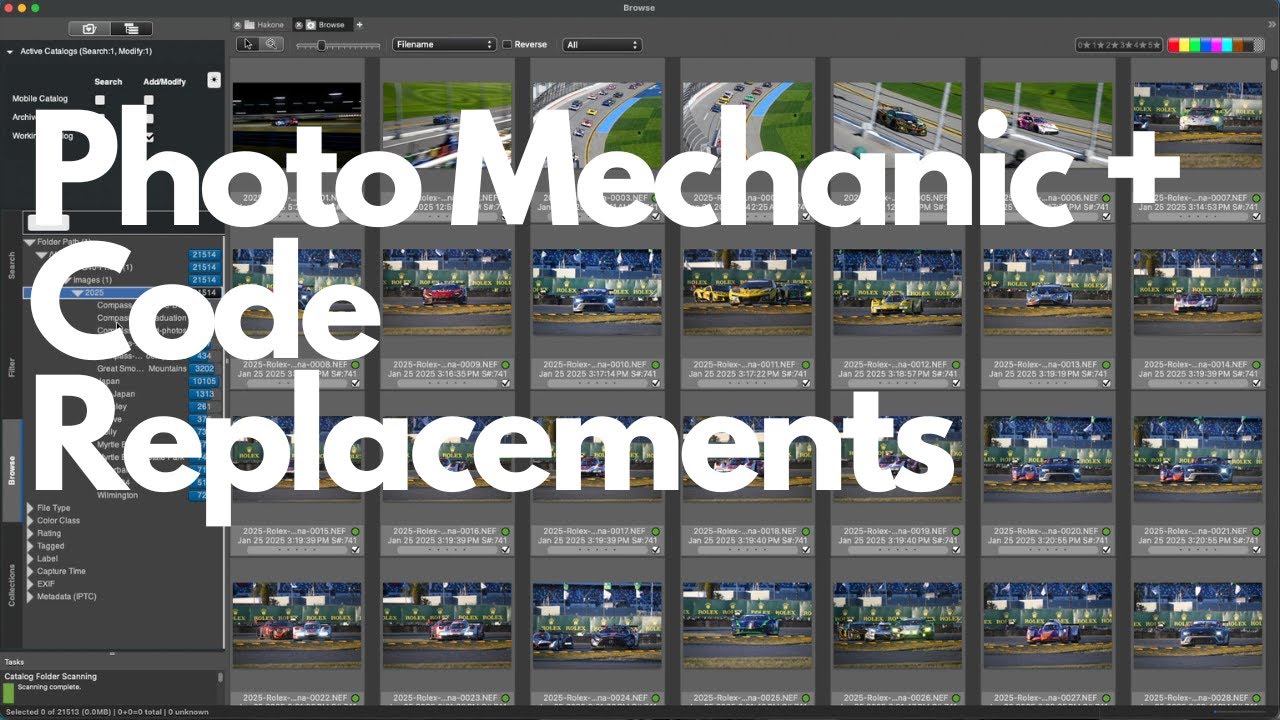The height and width of the screenshot is (720, 1280).
Task: Untag photo 0015.NEF checkbox
Action: pos(355,548)
